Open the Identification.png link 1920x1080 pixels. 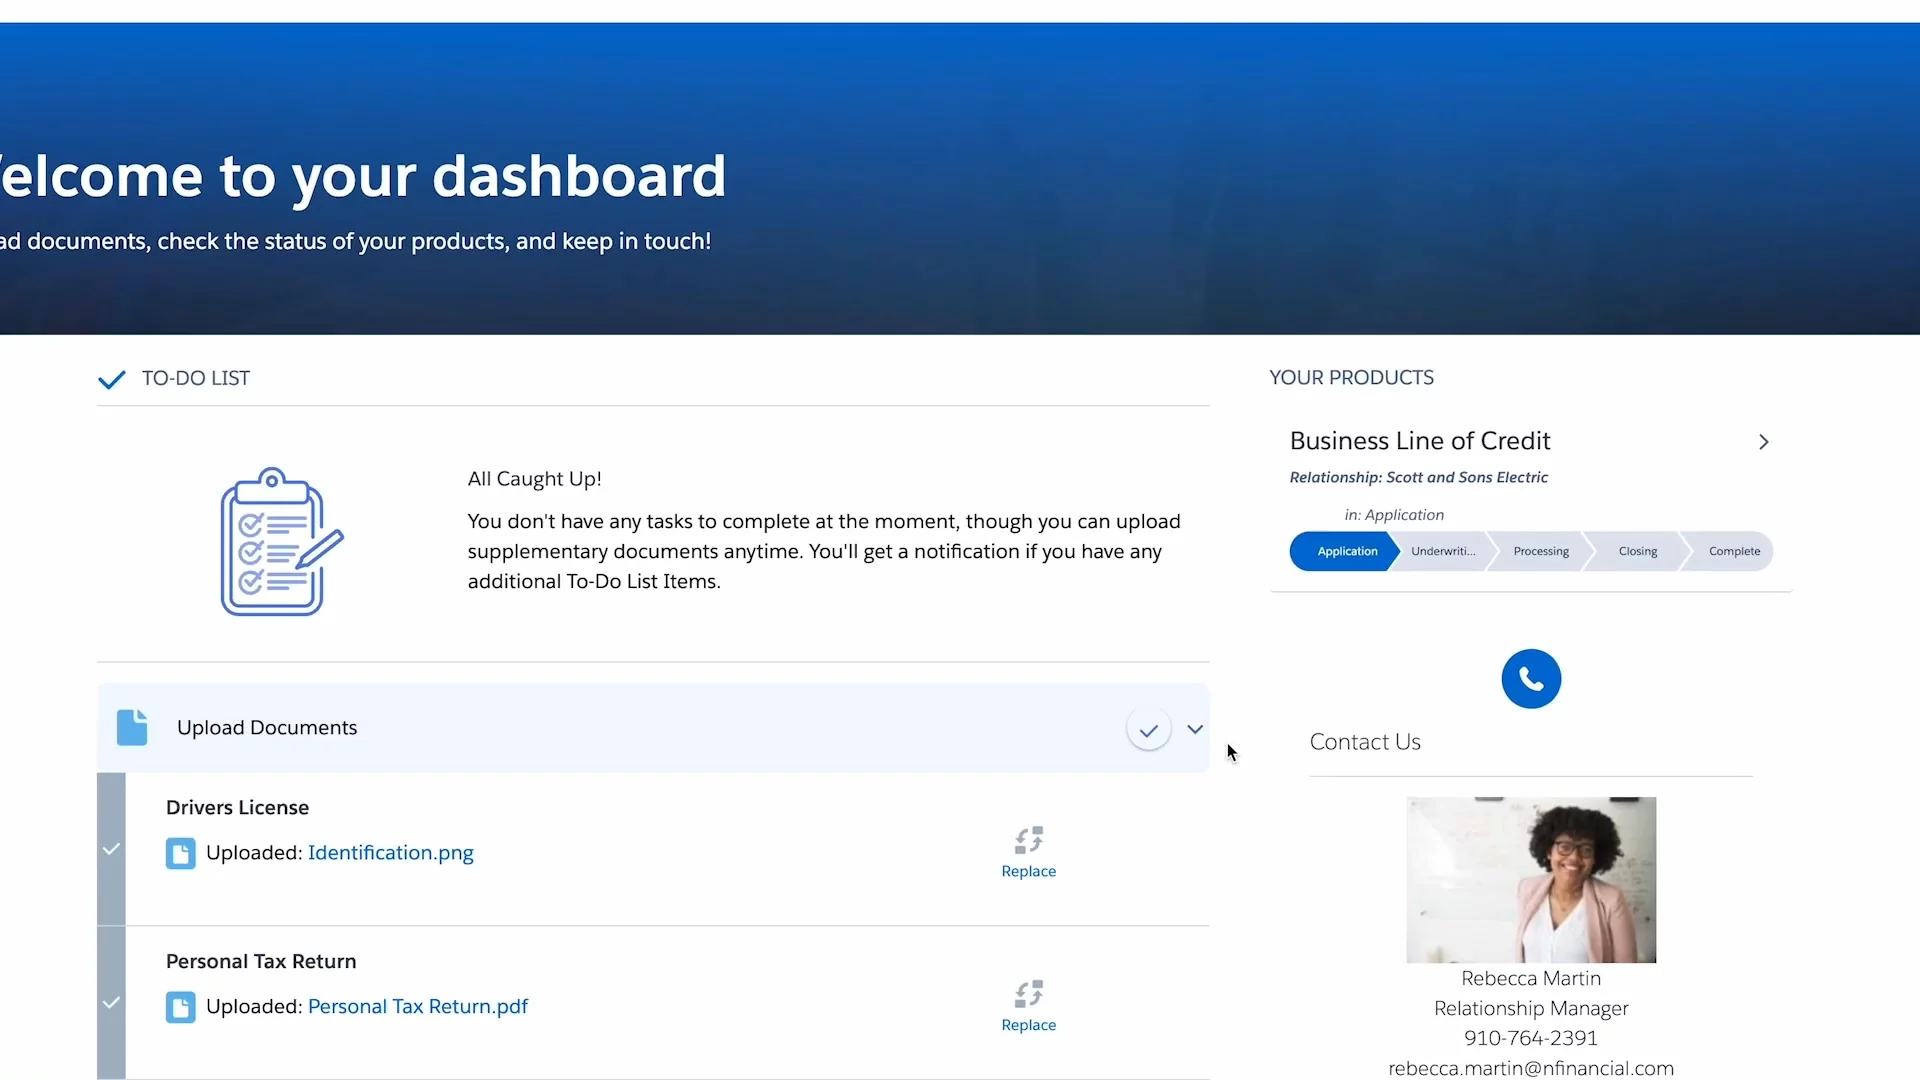390,853
